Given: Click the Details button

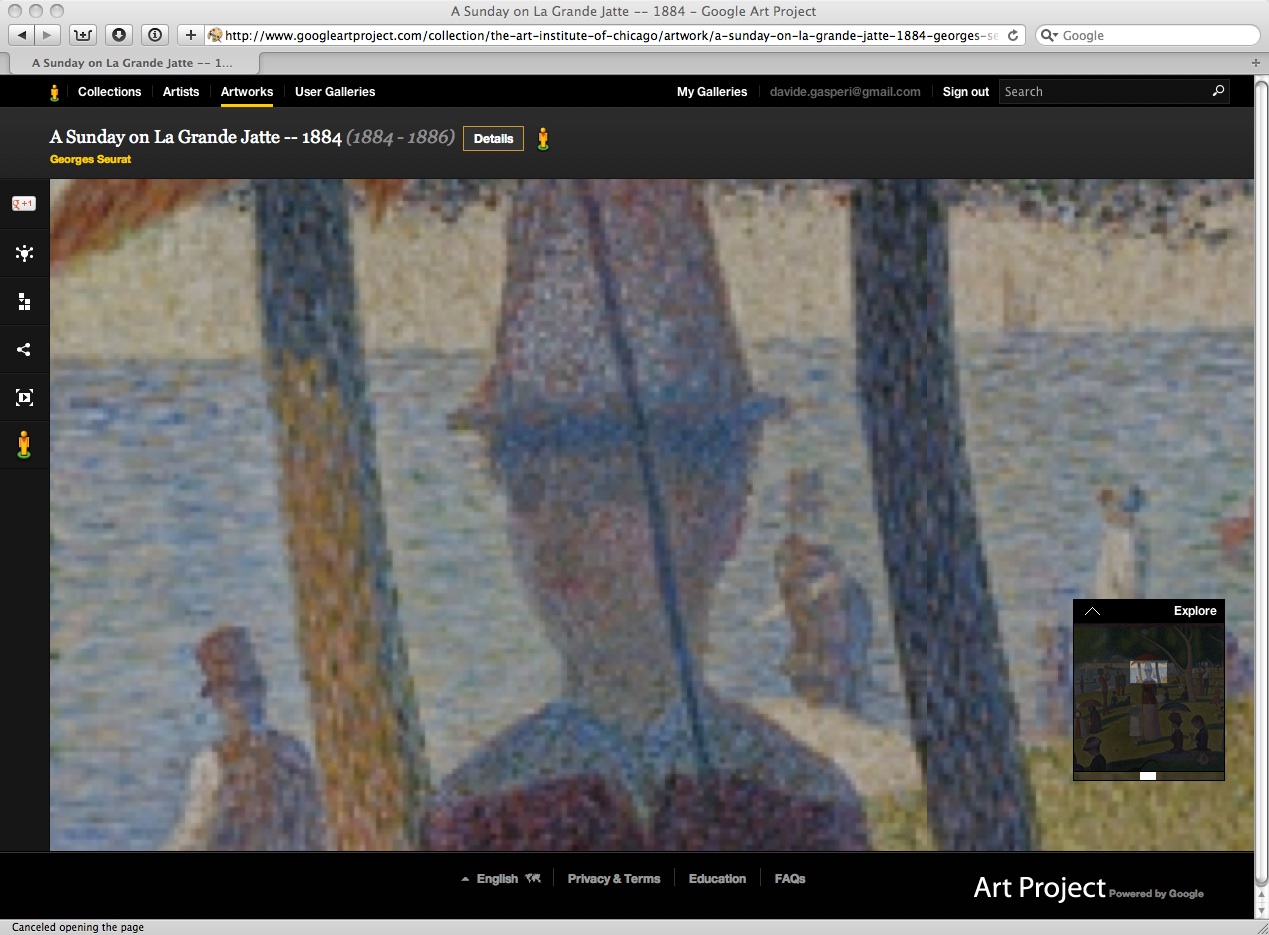Looking at the screenshot, I should [493, 139].
